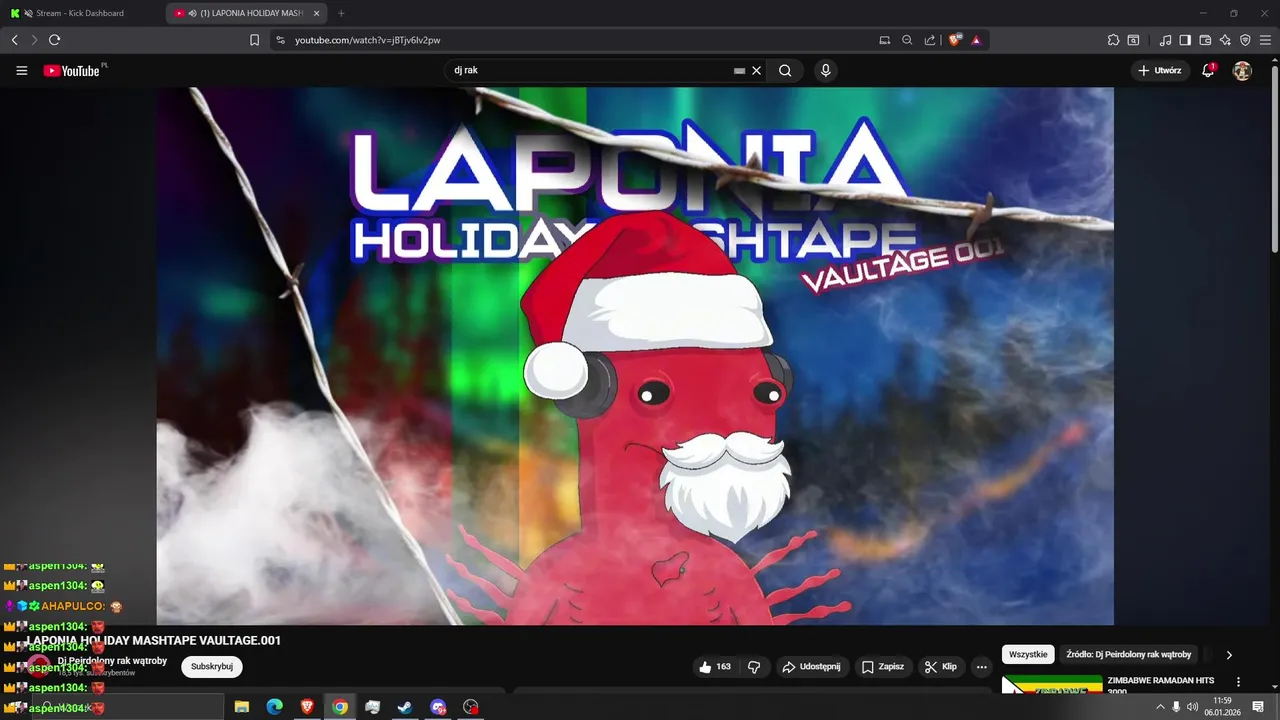Screen dimensions: 1280x720
Task: Open the browser main hamburger menu
Action: click(1266, 40)
